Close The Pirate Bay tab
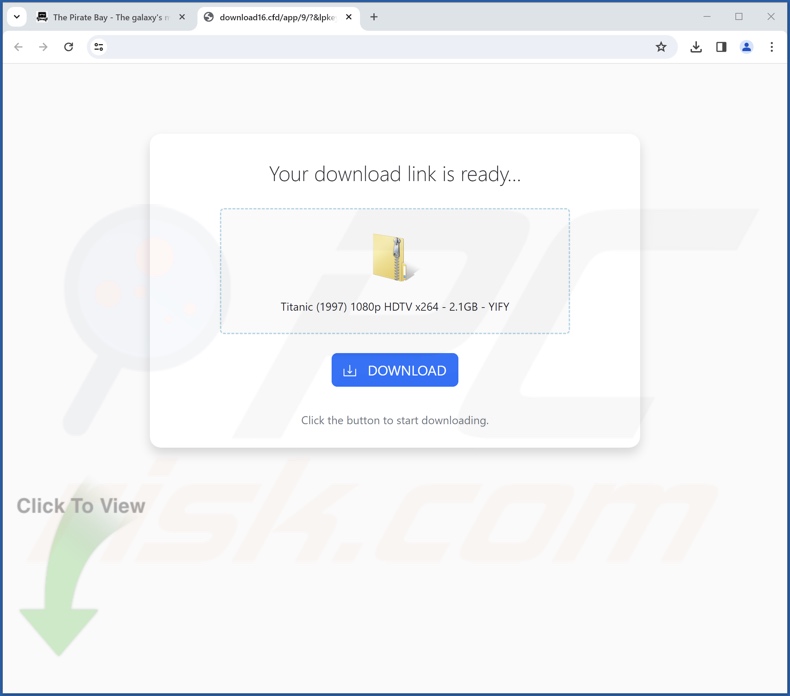Image resolution: width=790 pixels, height=696 pixels. tap(182, 17)
